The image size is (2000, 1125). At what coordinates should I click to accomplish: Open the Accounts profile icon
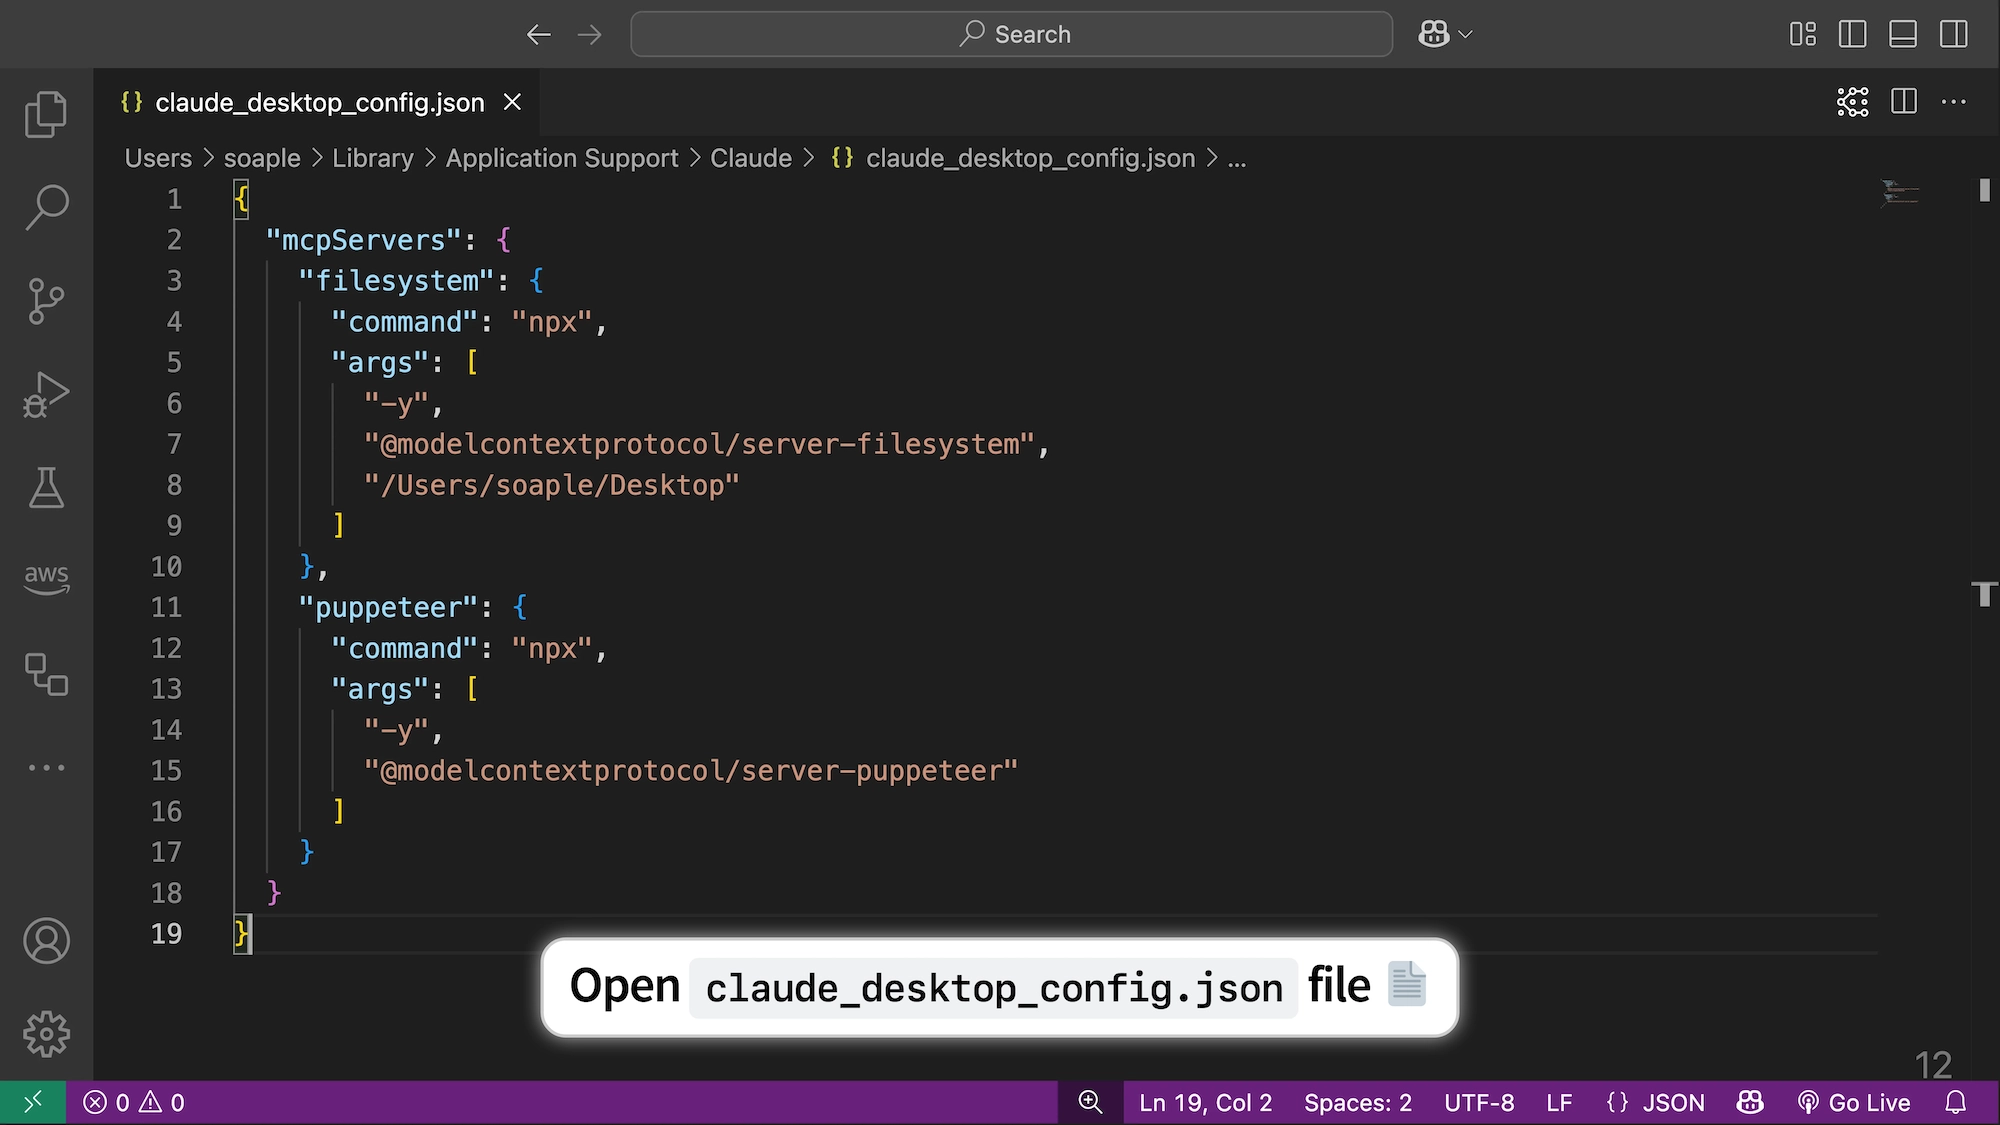pos(46,941)
